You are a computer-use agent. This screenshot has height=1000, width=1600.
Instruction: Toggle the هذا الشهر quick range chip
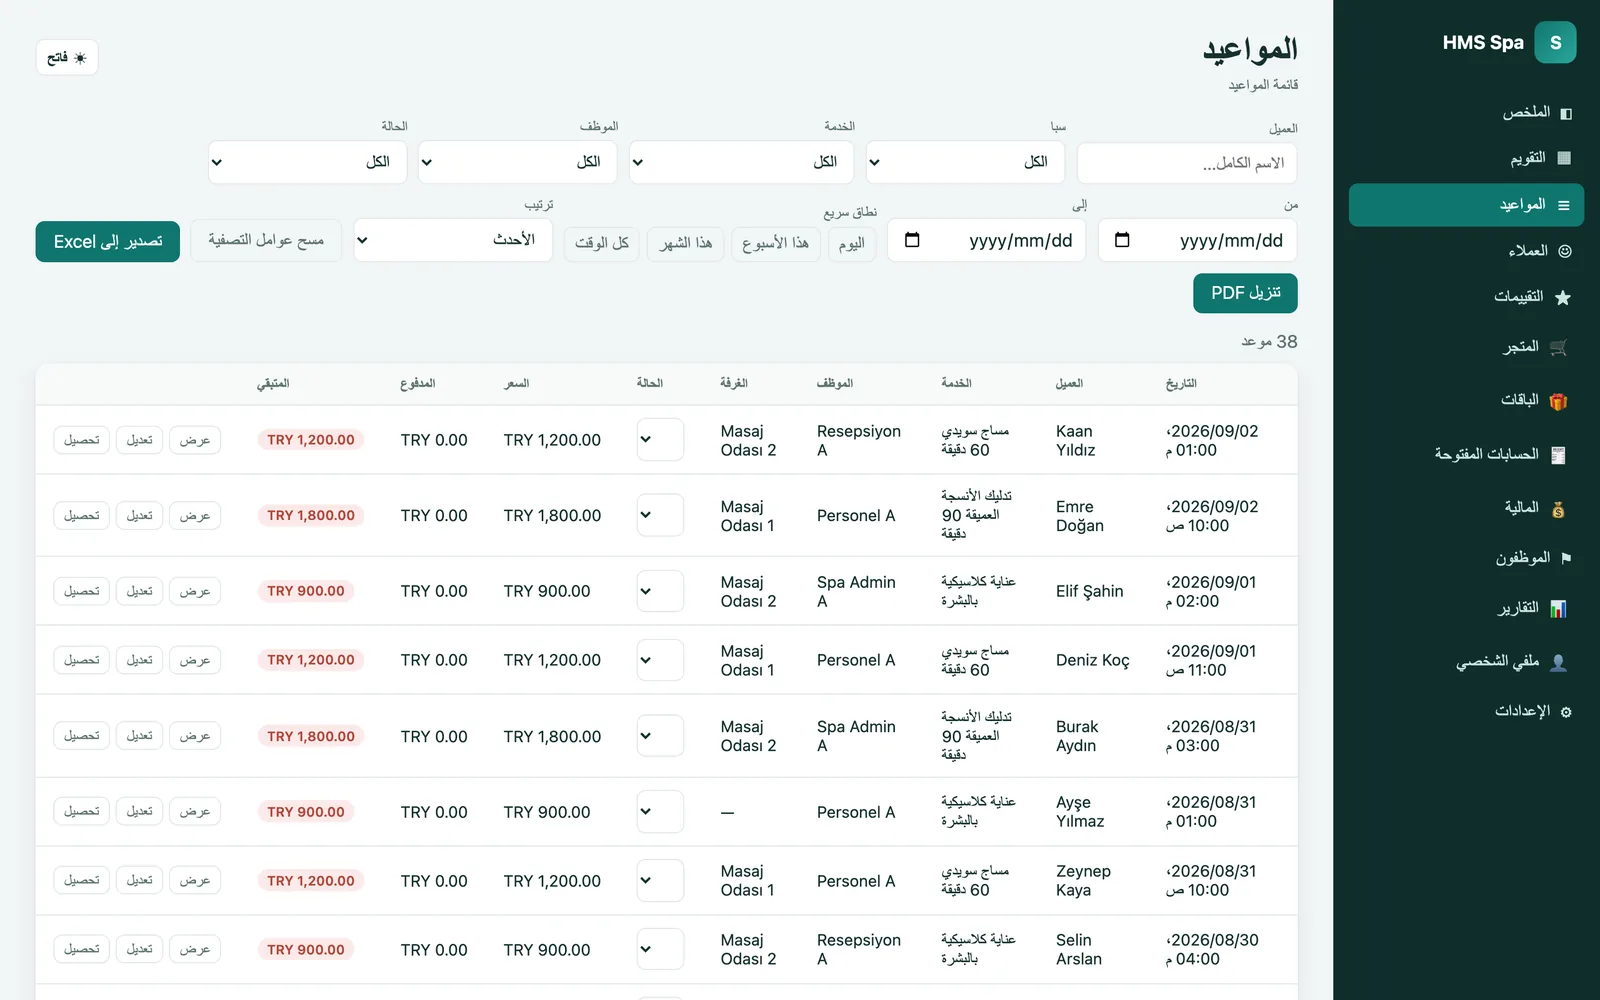pos(686,244)
